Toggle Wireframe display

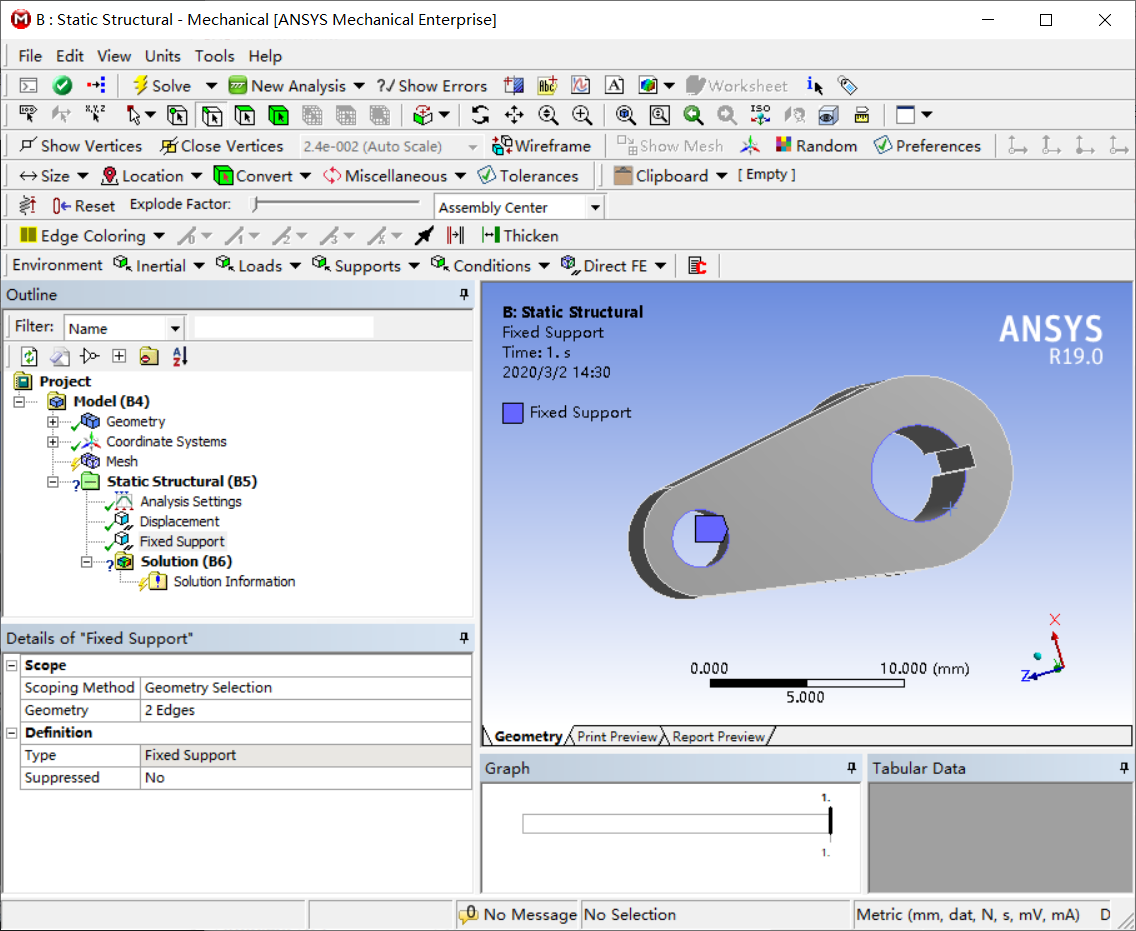click(541, 146)
